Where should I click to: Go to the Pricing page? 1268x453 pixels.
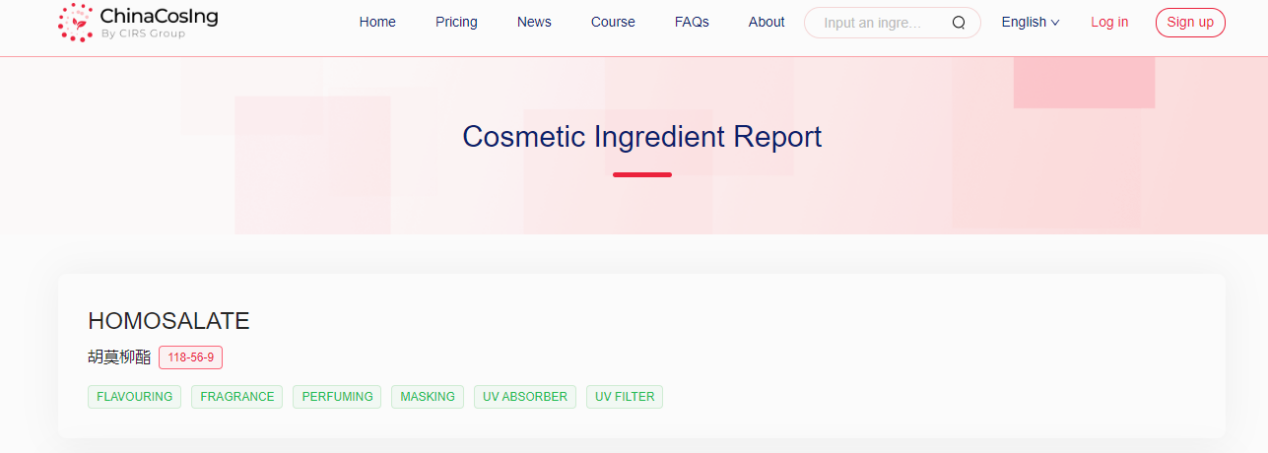456,22
